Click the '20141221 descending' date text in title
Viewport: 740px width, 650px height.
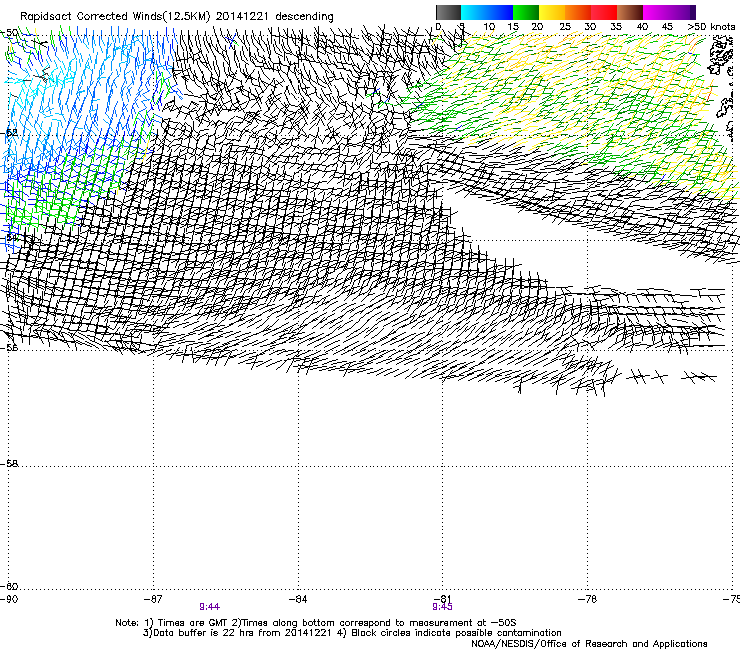pyautogui.click(x=274, y=16)
